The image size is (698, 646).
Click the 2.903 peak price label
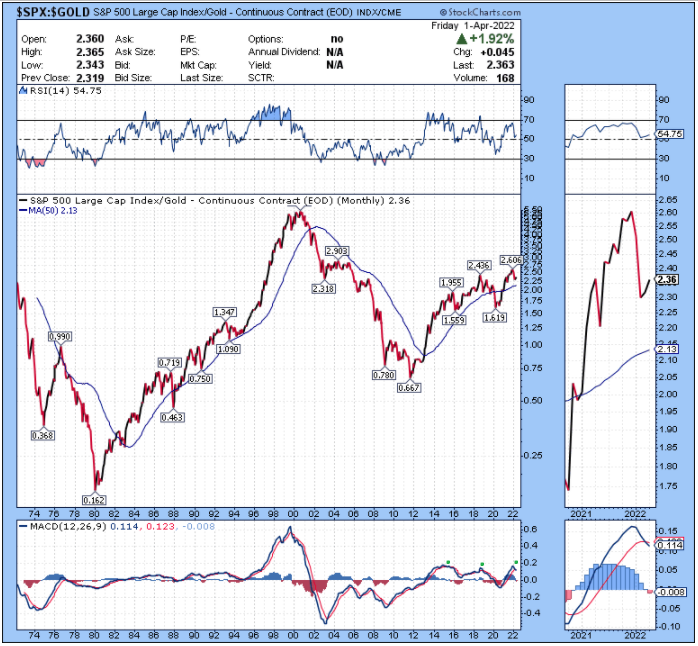click(337, 251)
